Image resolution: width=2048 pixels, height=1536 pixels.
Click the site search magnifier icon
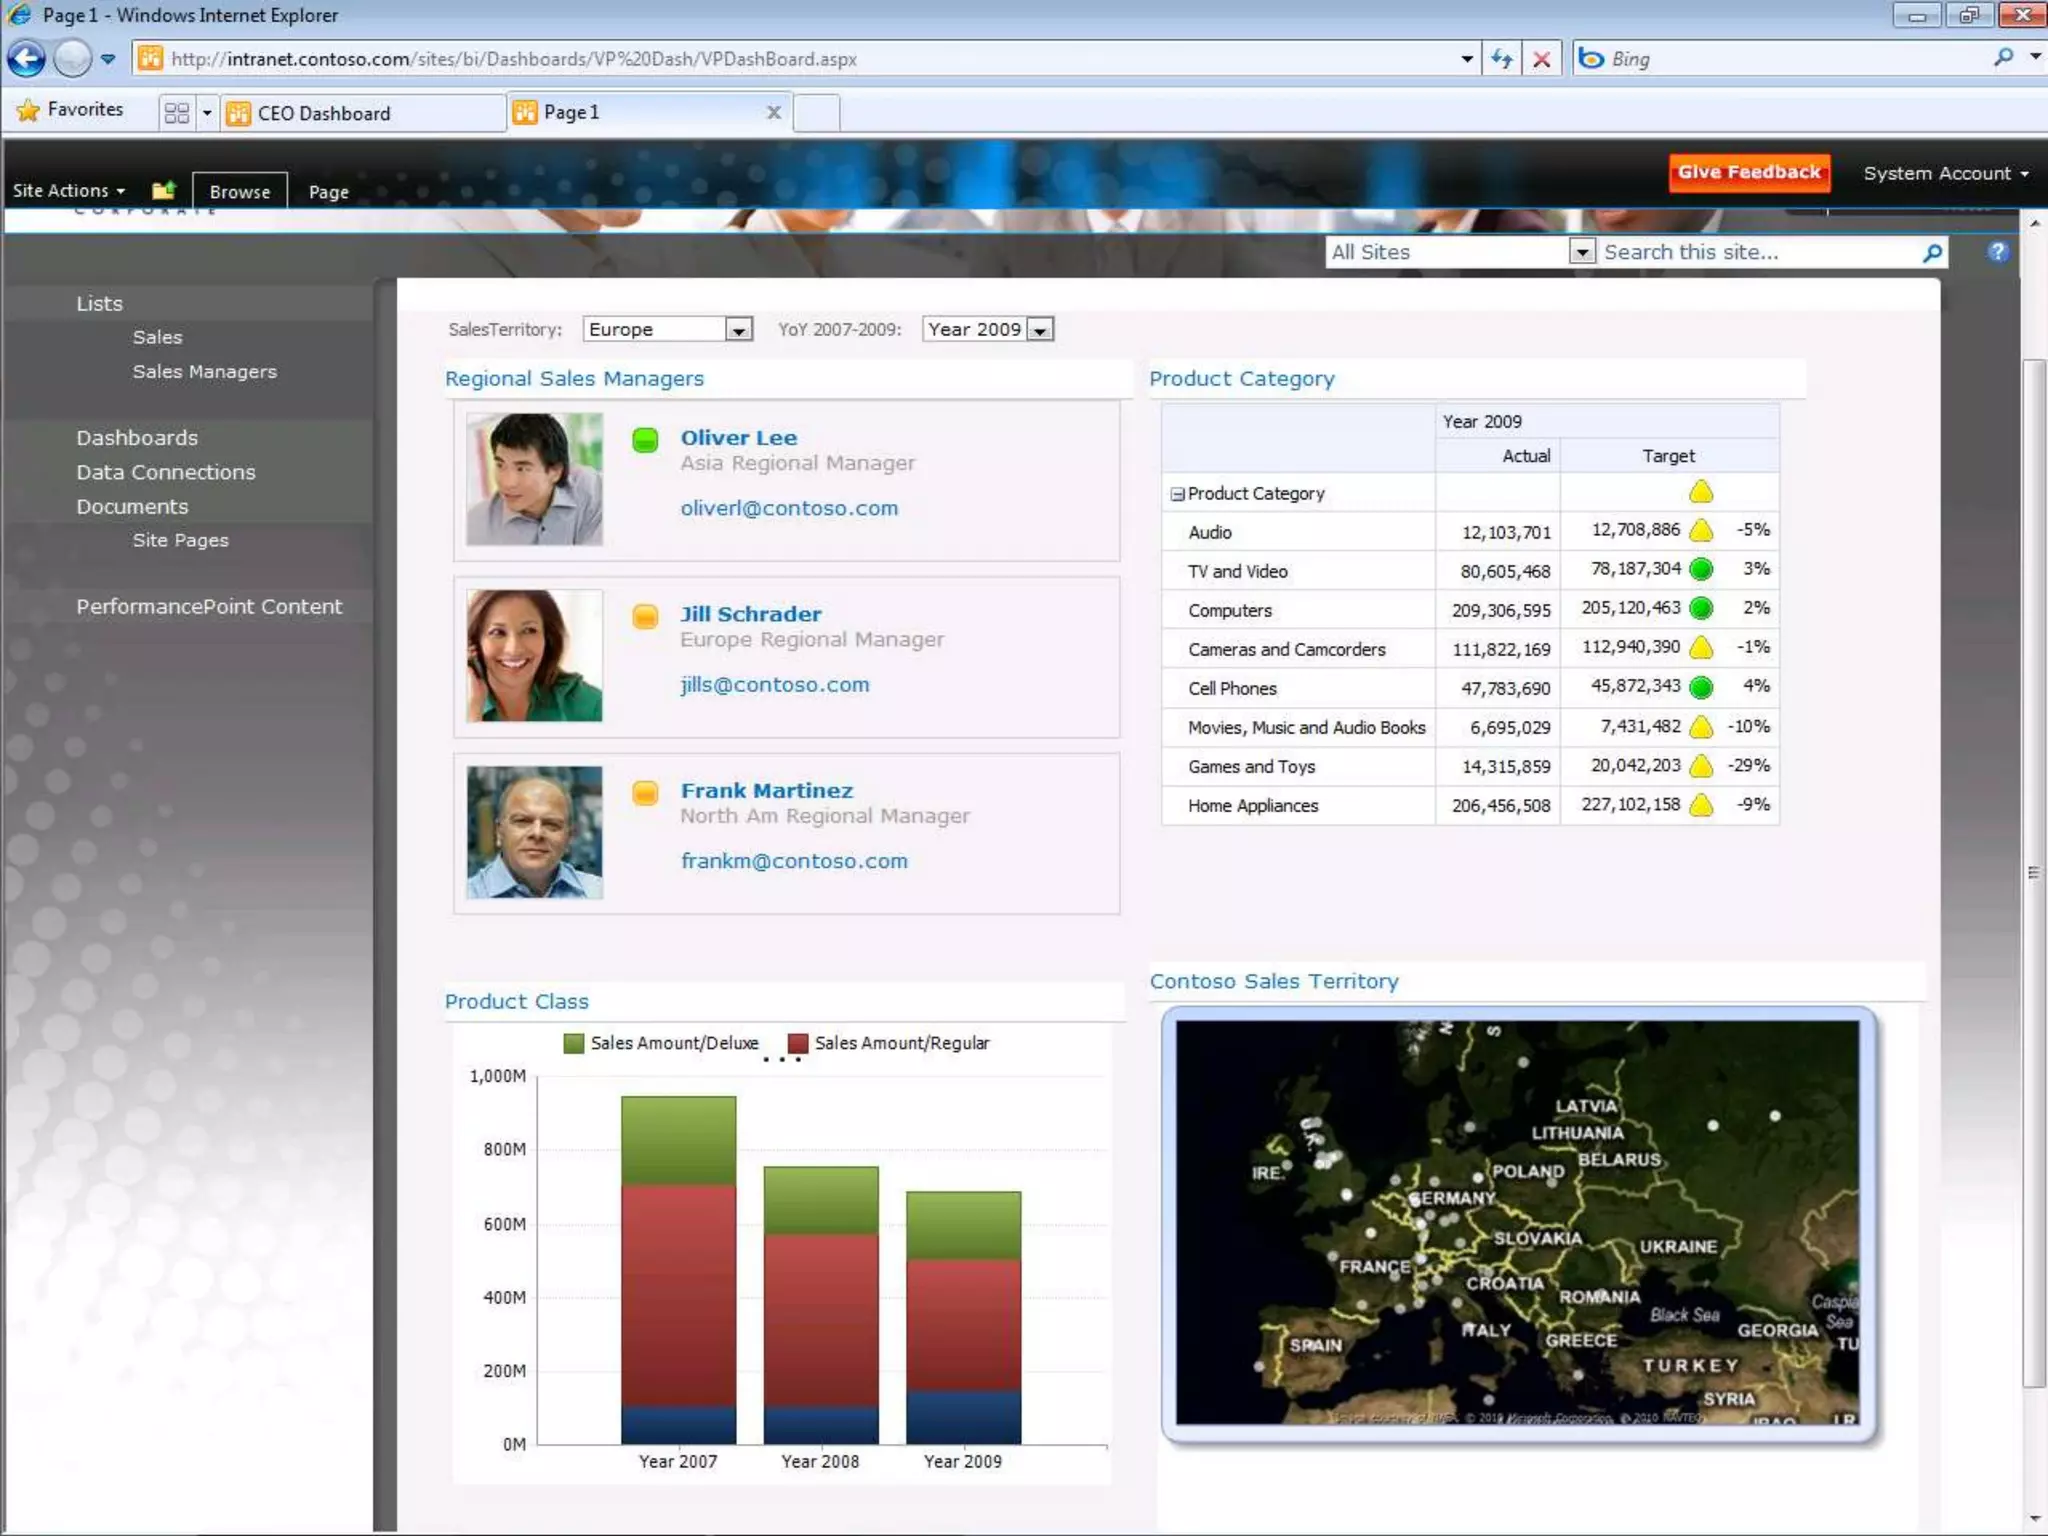[x=1932, y=253]
